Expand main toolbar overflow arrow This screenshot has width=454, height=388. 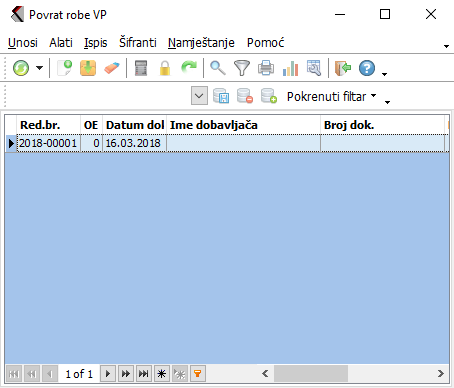point(384,74)
